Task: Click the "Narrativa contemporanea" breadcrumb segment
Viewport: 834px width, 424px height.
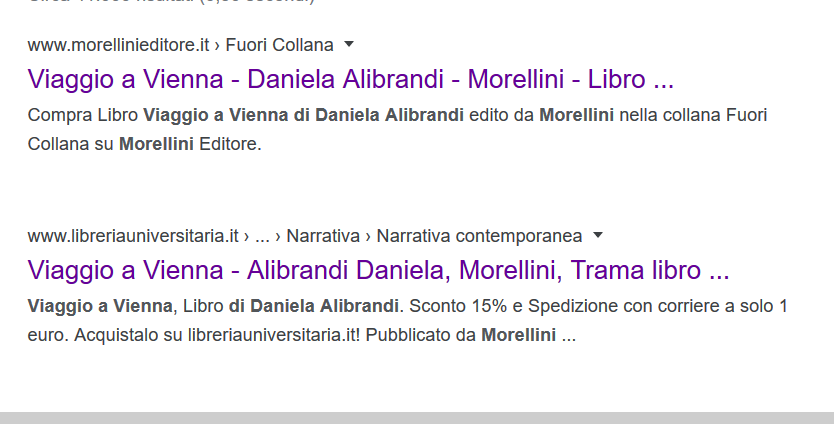Action: click(479, 236)
